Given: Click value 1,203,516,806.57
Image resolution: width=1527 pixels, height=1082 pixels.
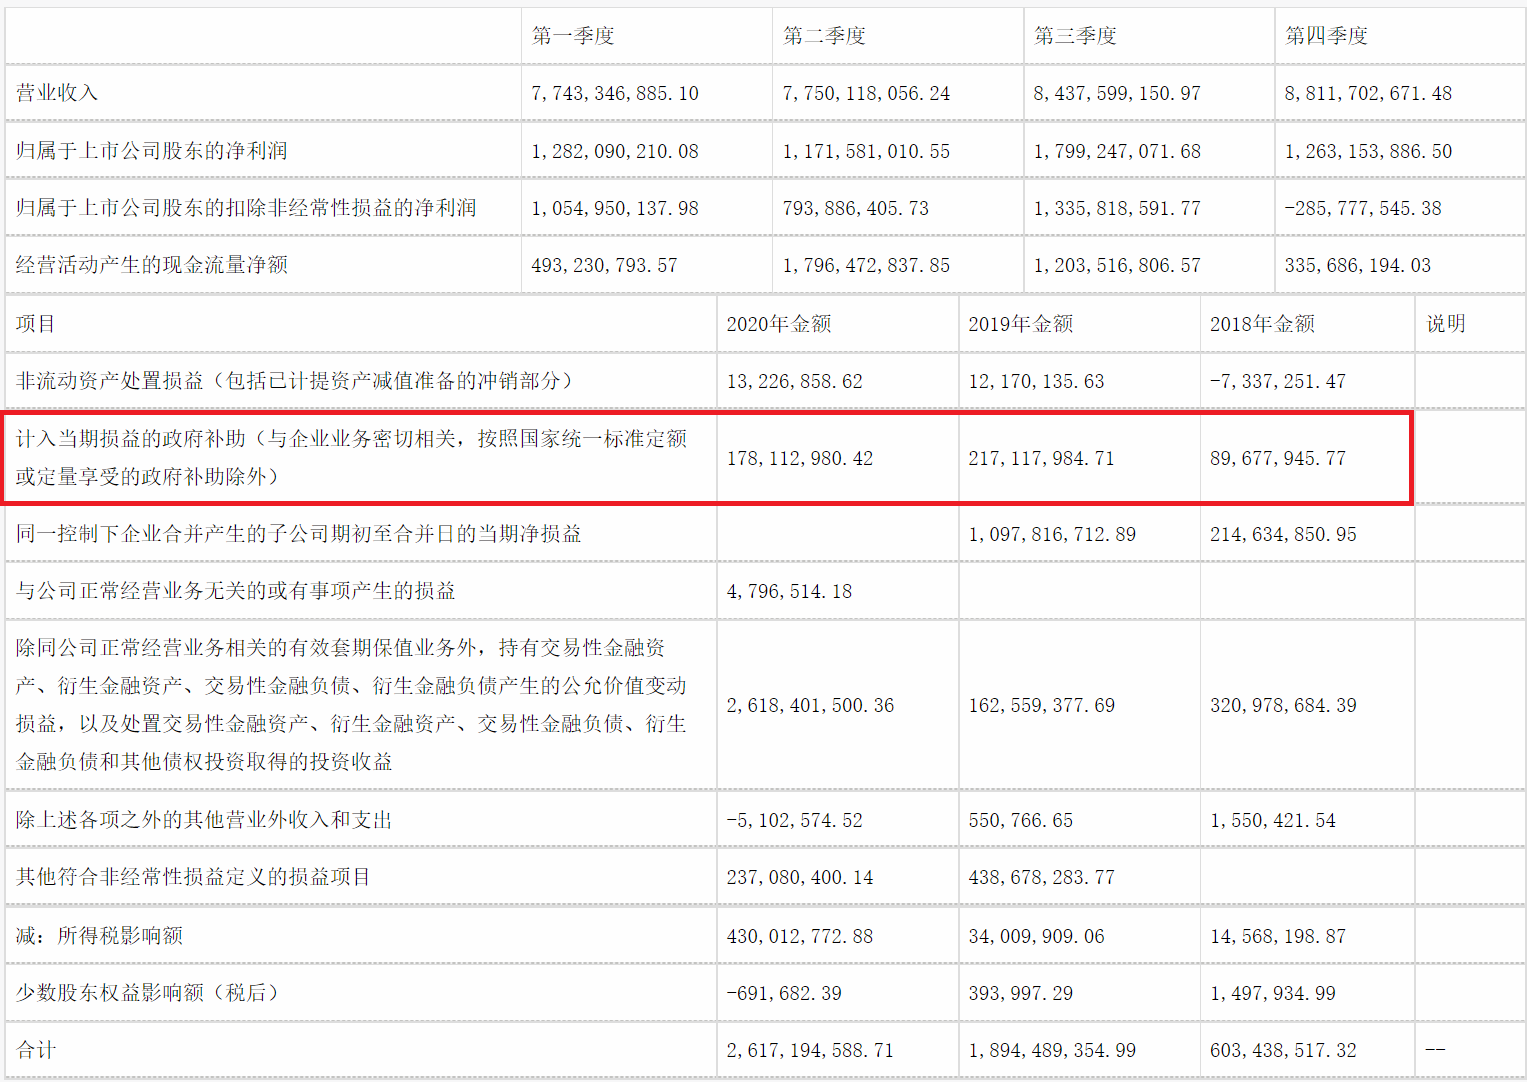Looking at the screenshot, I should 1117,265.
